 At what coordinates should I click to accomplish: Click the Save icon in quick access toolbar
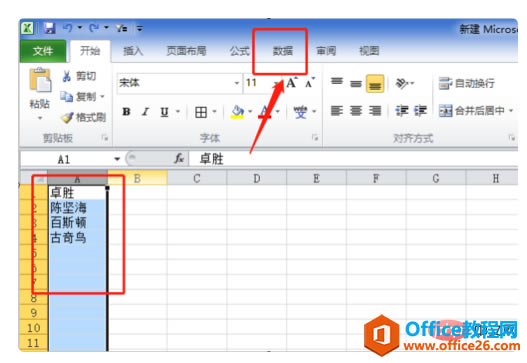[x=49, y=28]
